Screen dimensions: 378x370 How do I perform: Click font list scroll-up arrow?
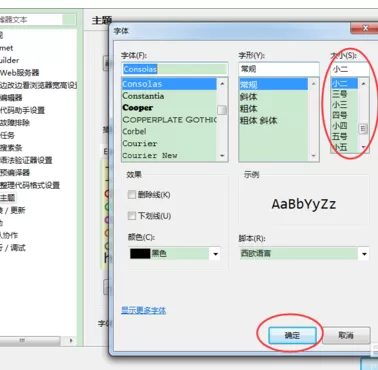click(x=222, y=83)
